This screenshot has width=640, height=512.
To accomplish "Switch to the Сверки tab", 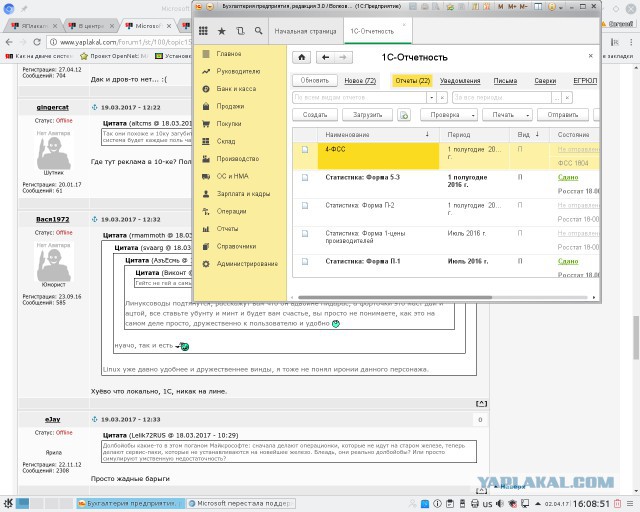I will pyautogui.click(x=545, y=81).
